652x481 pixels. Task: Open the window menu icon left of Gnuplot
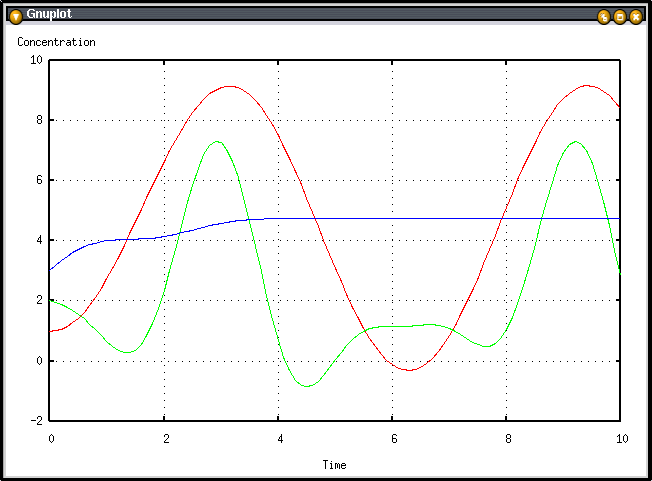tap(15, 15)
